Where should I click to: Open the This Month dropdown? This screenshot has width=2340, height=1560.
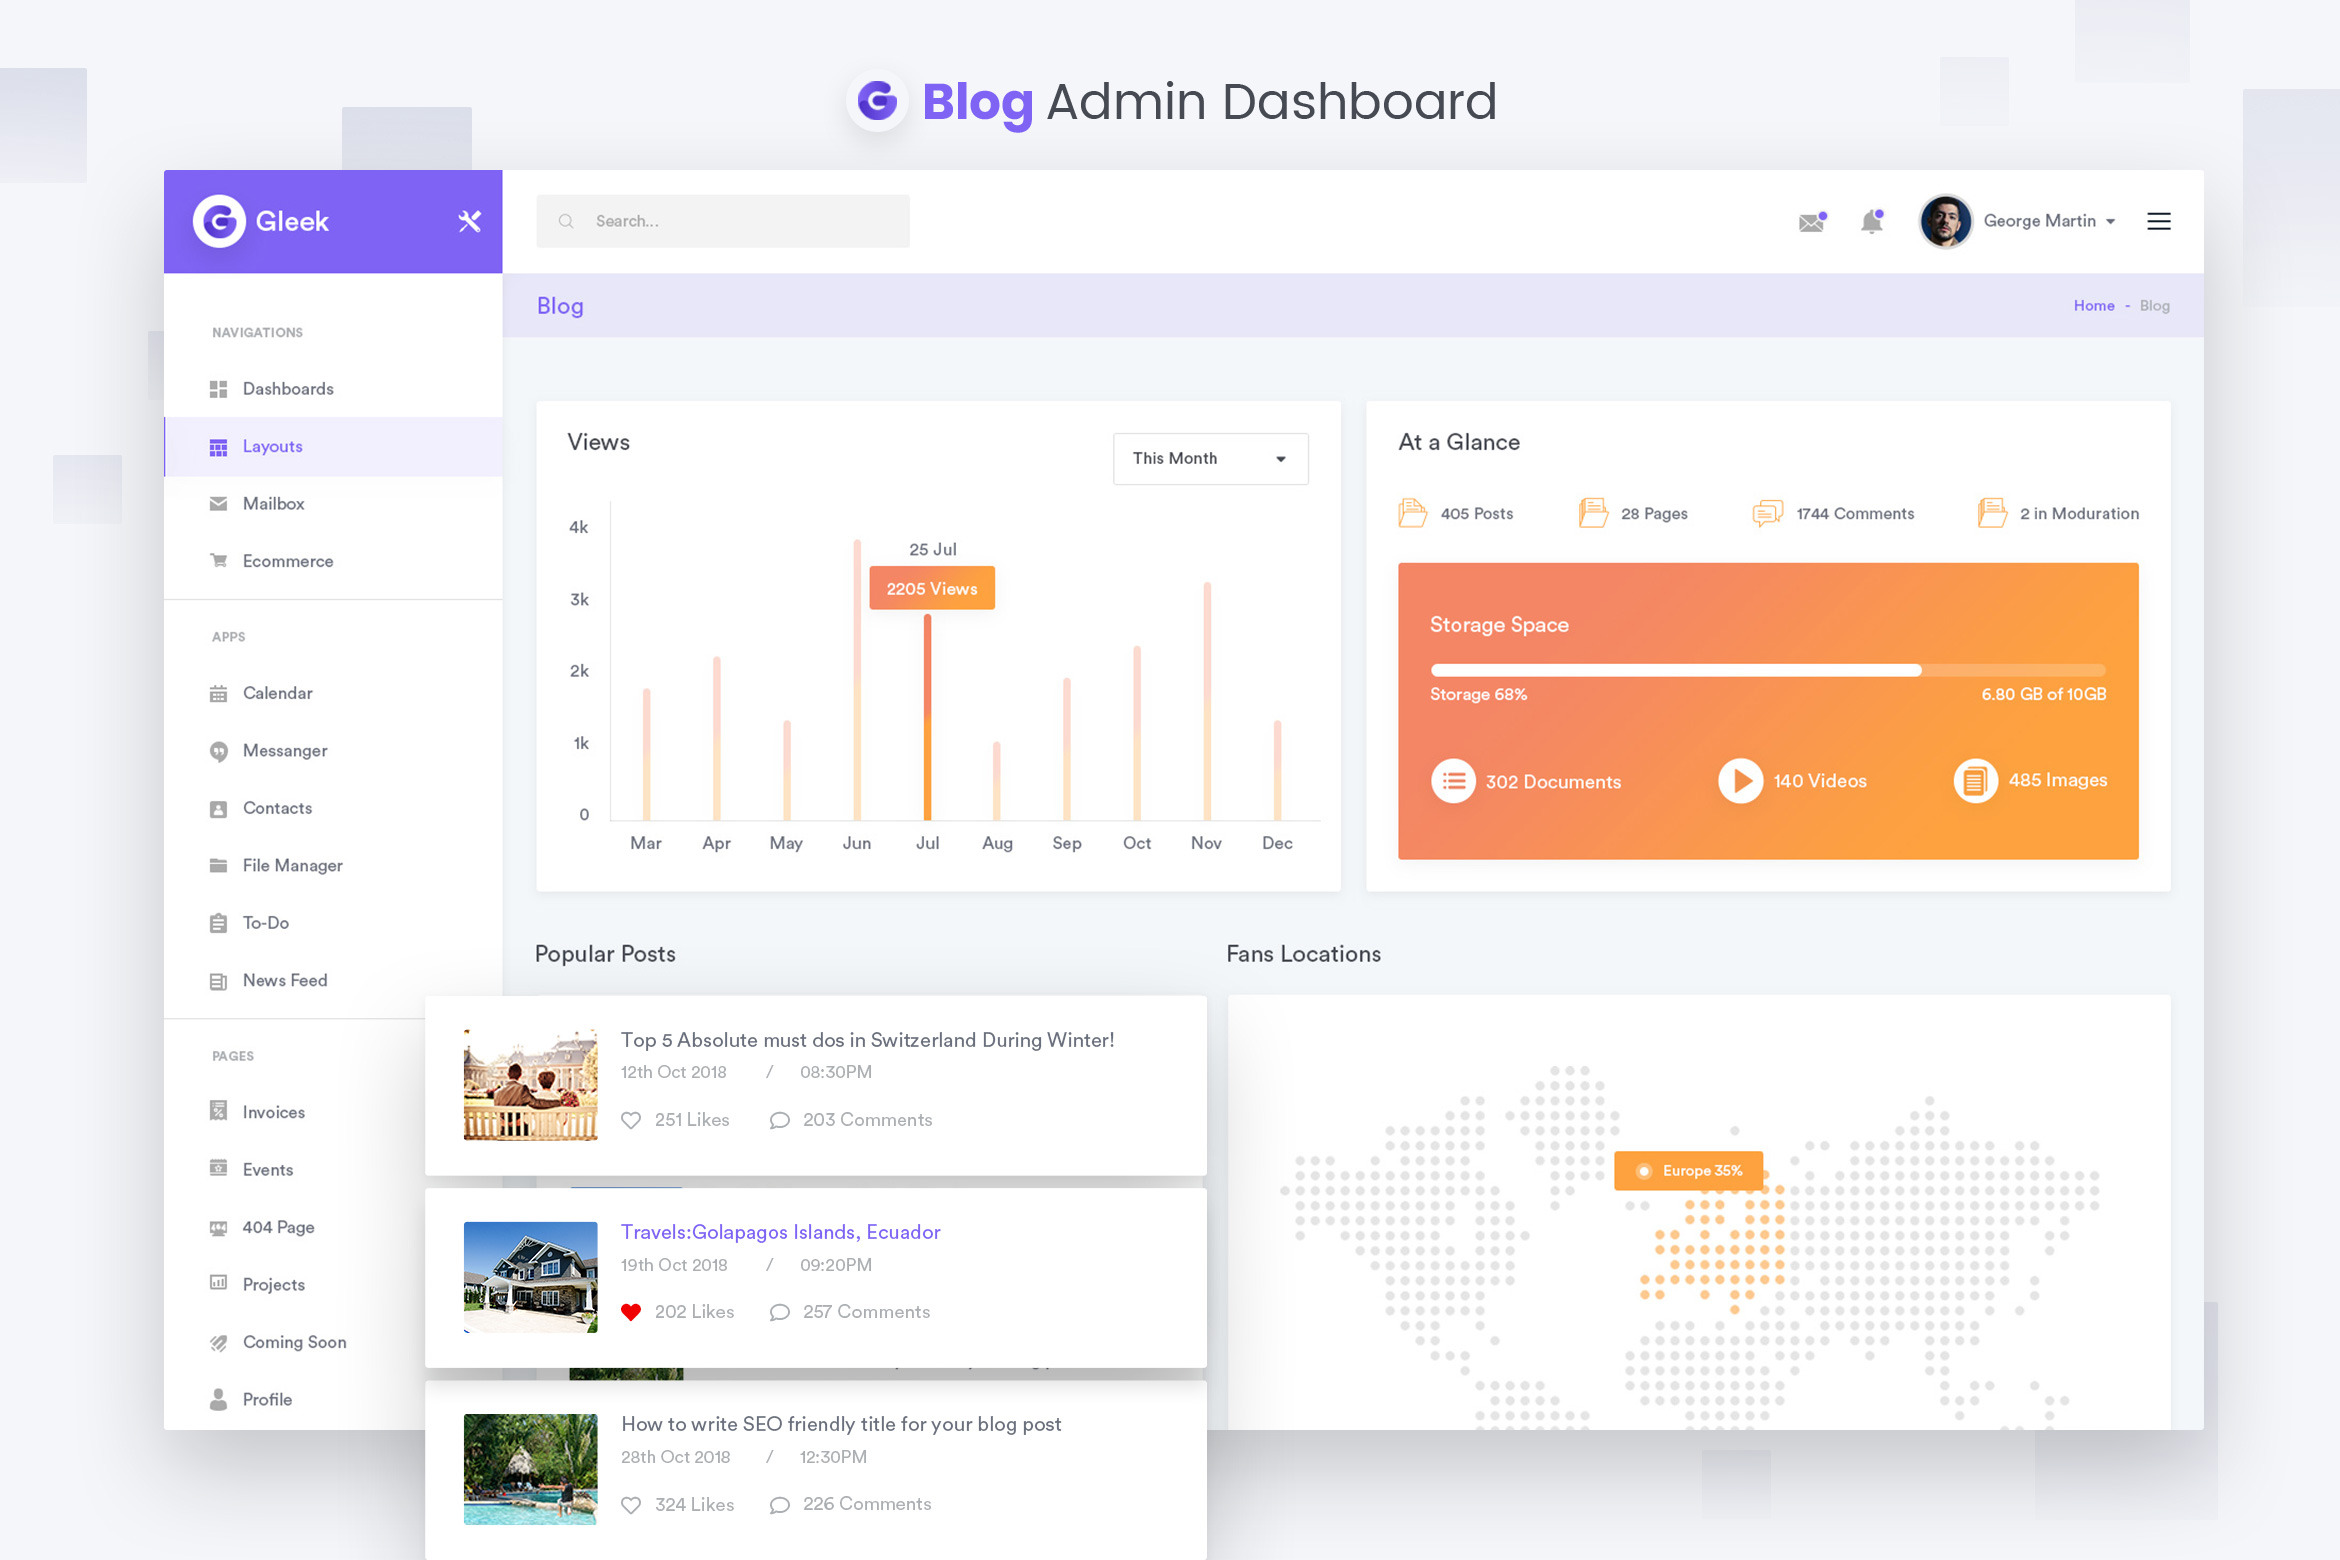point(1210,459)
